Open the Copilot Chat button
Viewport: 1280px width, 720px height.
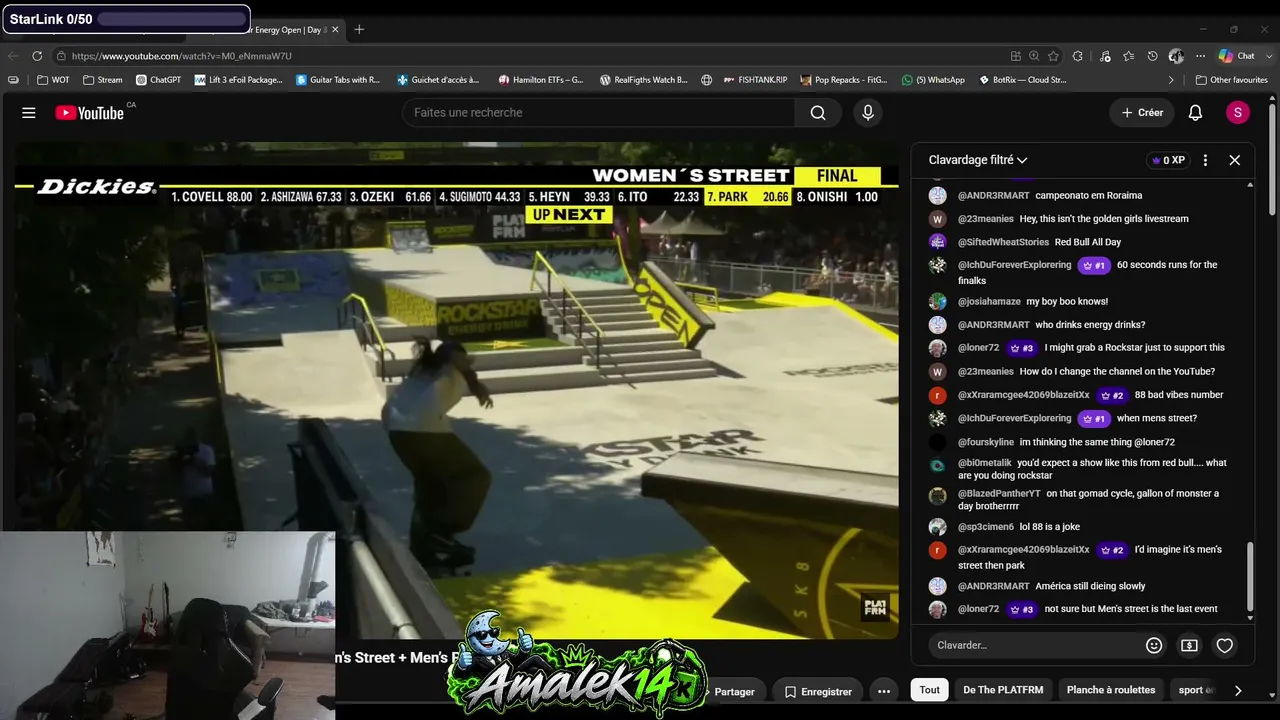pos(1237,56)
